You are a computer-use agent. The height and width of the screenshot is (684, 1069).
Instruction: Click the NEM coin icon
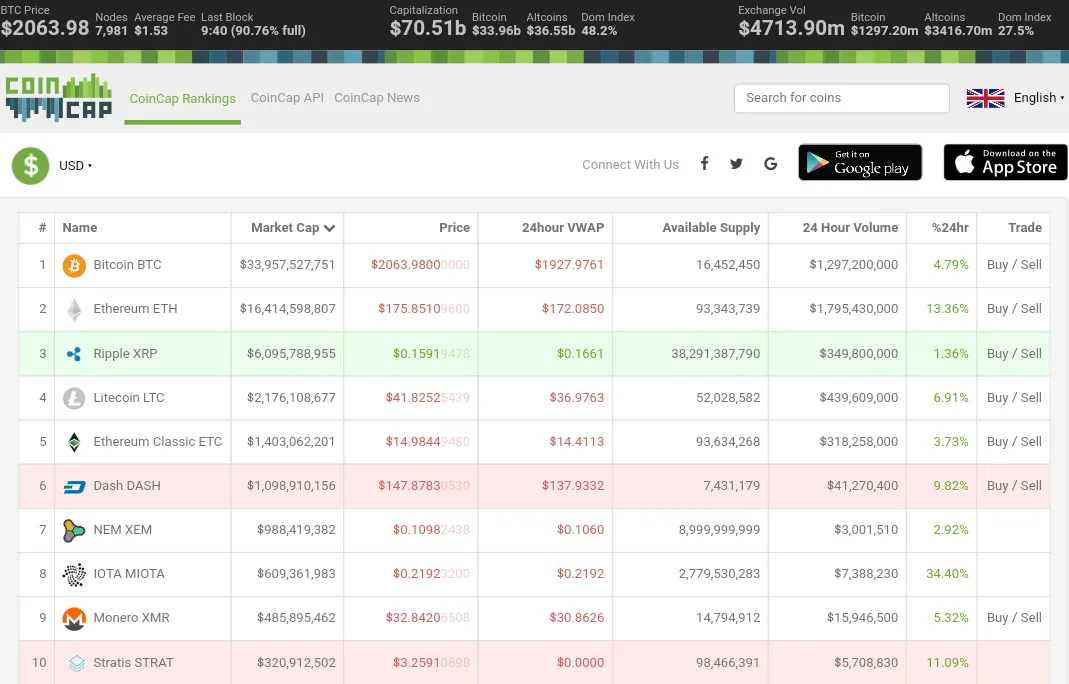[x=74, y=531]
